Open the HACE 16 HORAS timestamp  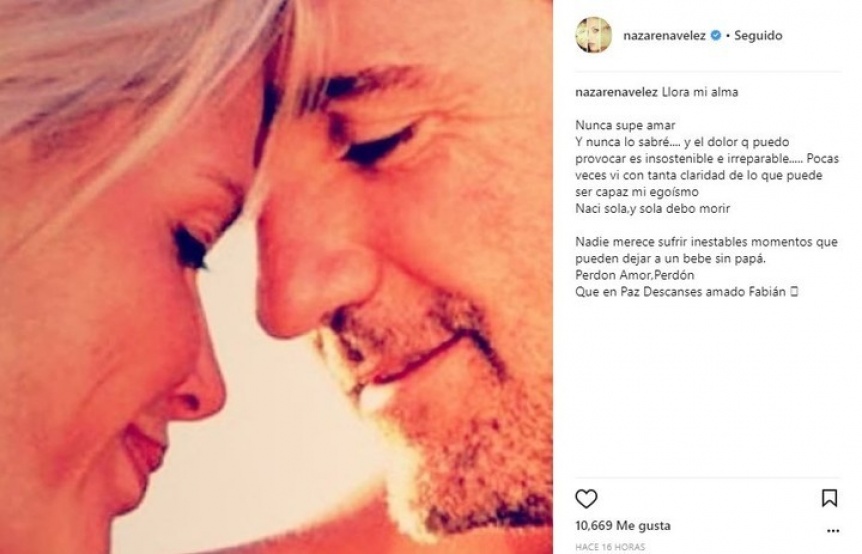610,547
